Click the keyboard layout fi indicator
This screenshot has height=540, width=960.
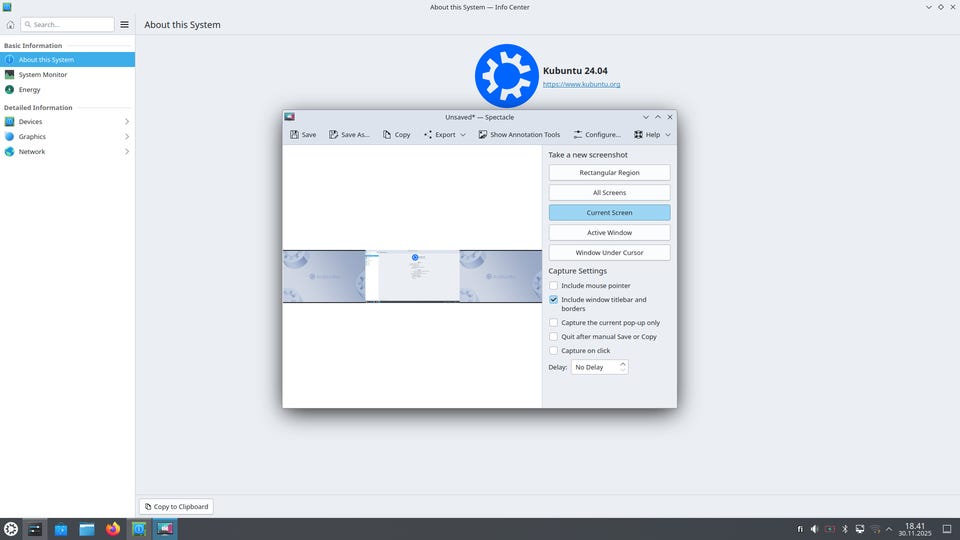pyautogui.click(x=800, y=529)
